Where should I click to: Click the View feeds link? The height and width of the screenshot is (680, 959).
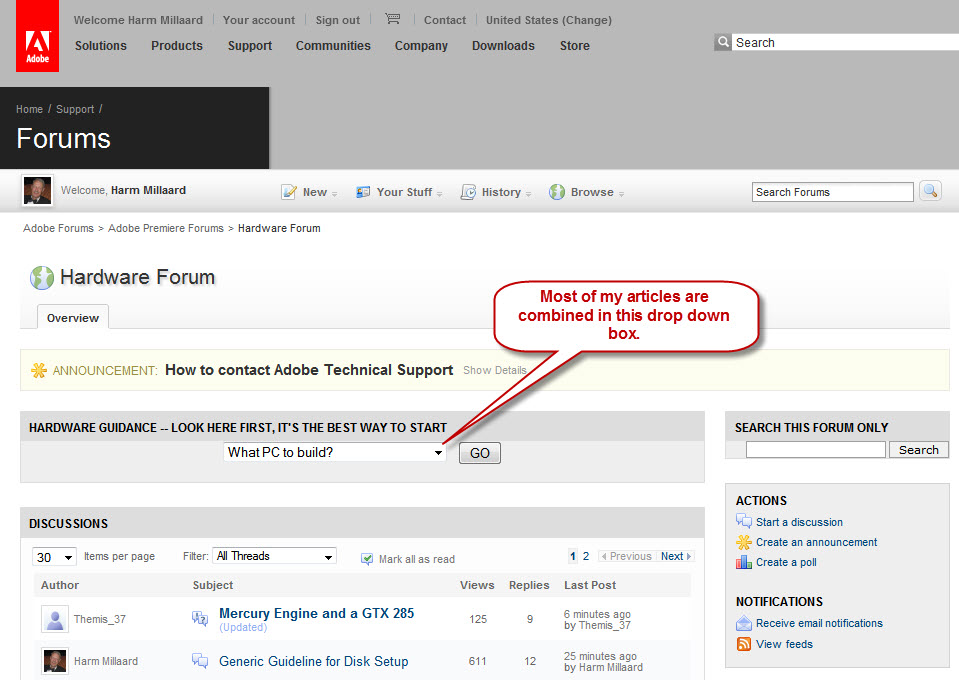785,644
